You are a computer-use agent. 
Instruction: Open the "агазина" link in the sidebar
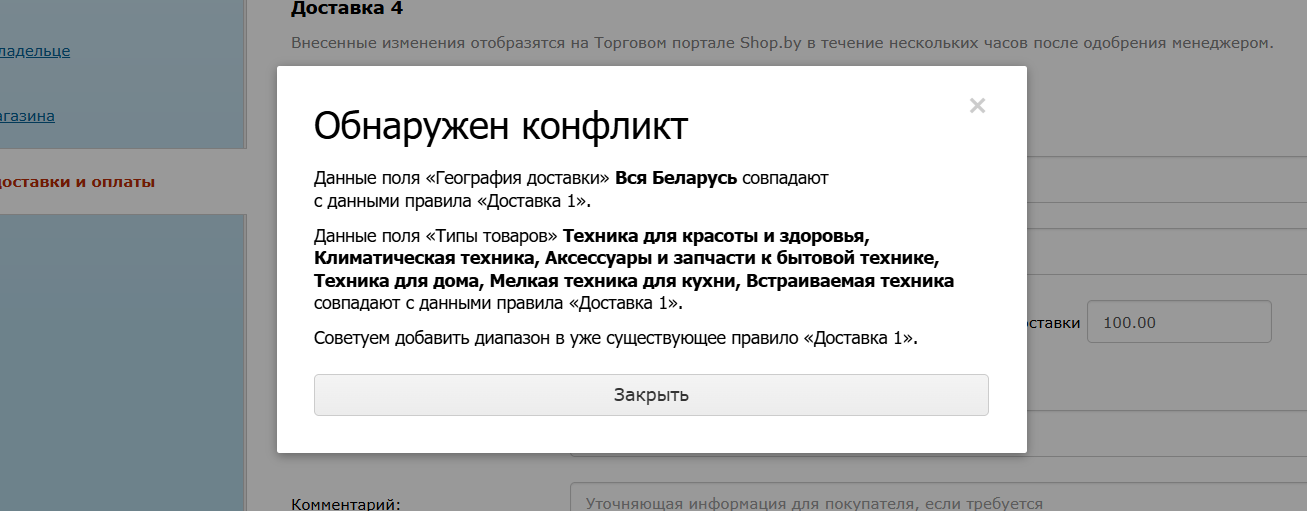(27, 116)
